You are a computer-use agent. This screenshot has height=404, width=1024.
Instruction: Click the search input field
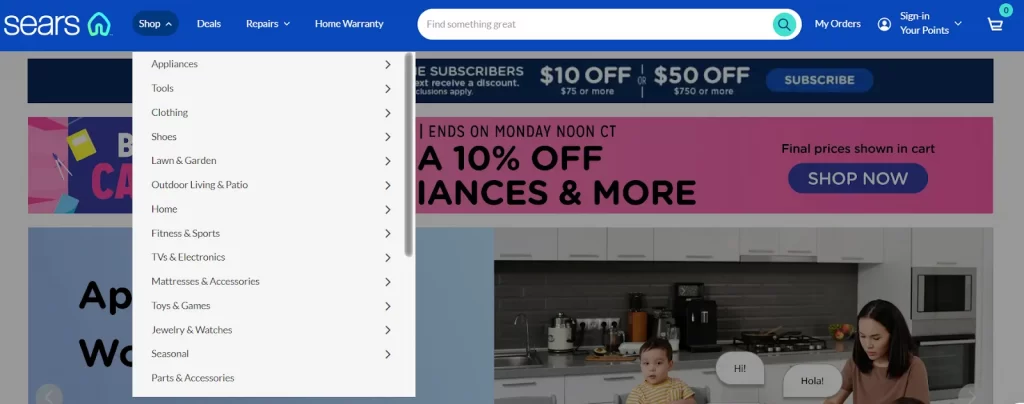(598, 25)
